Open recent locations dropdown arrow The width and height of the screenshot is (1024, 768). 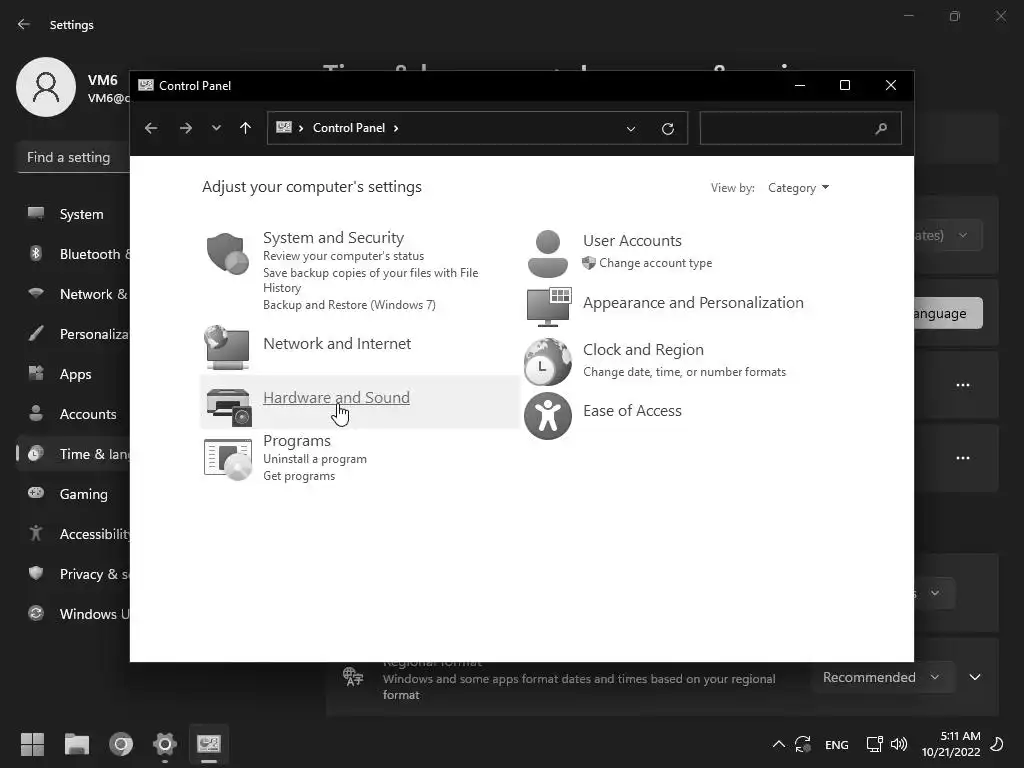(x=216, y=128)
